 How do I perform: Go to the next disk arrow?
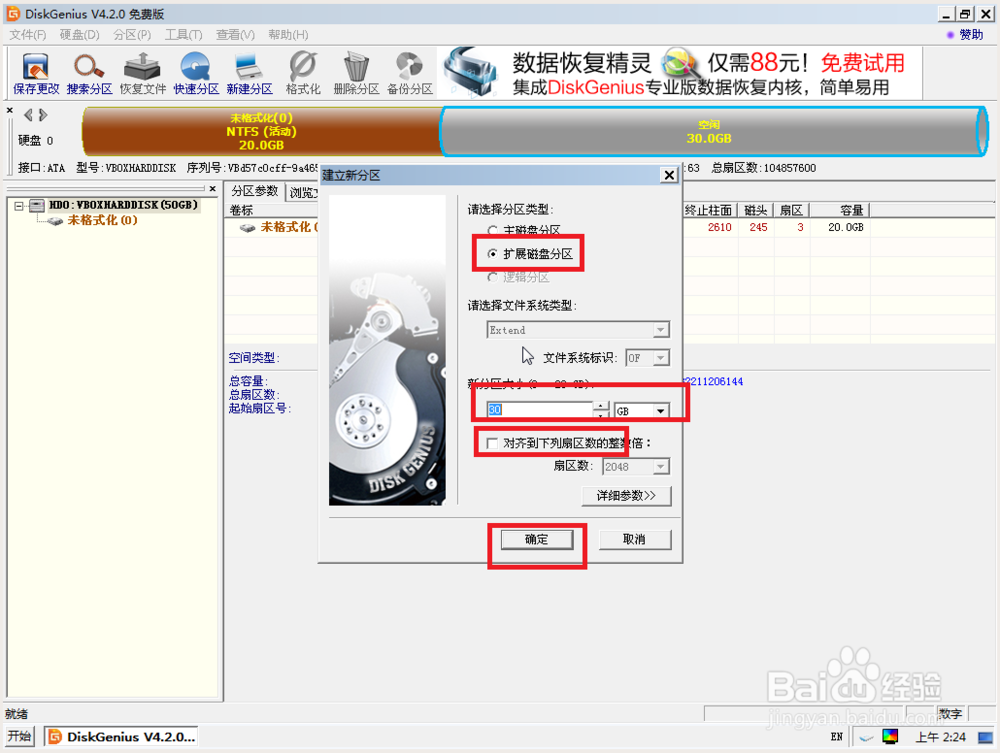tap(43, 115)
